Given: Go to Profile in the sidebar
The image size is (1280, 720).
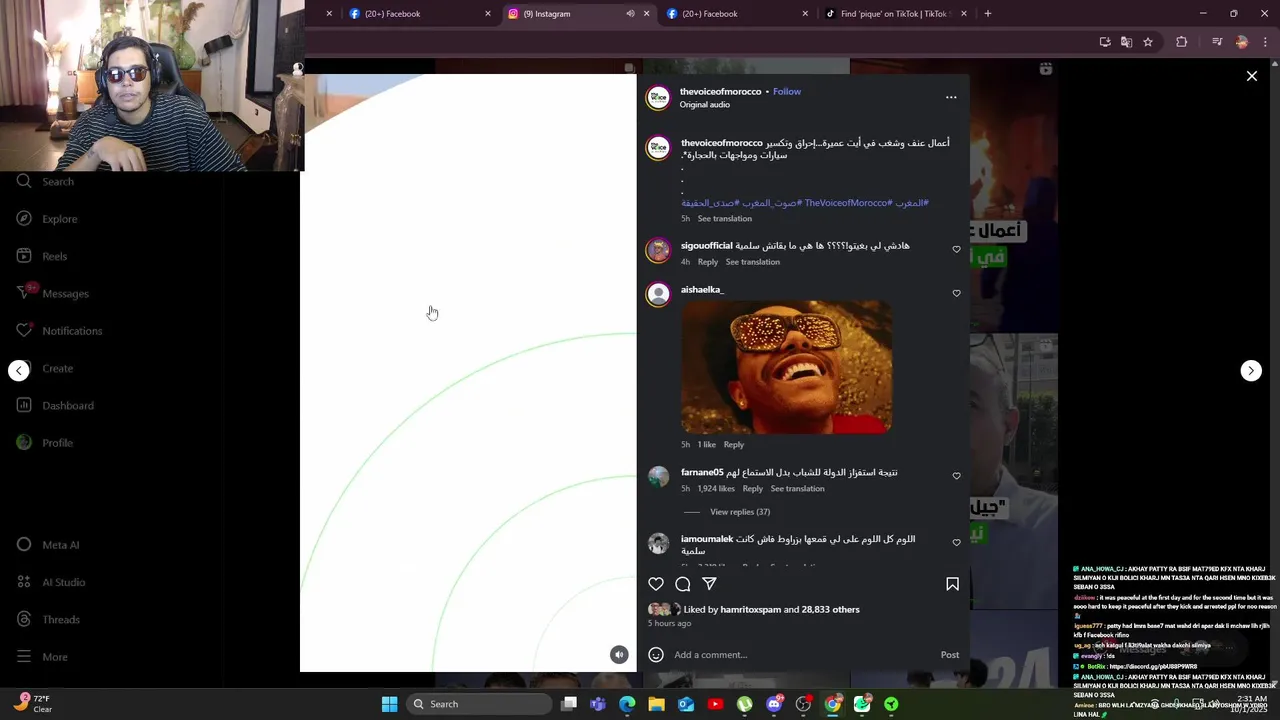Looking at the screenshot, I should click(x=45, y=442).
